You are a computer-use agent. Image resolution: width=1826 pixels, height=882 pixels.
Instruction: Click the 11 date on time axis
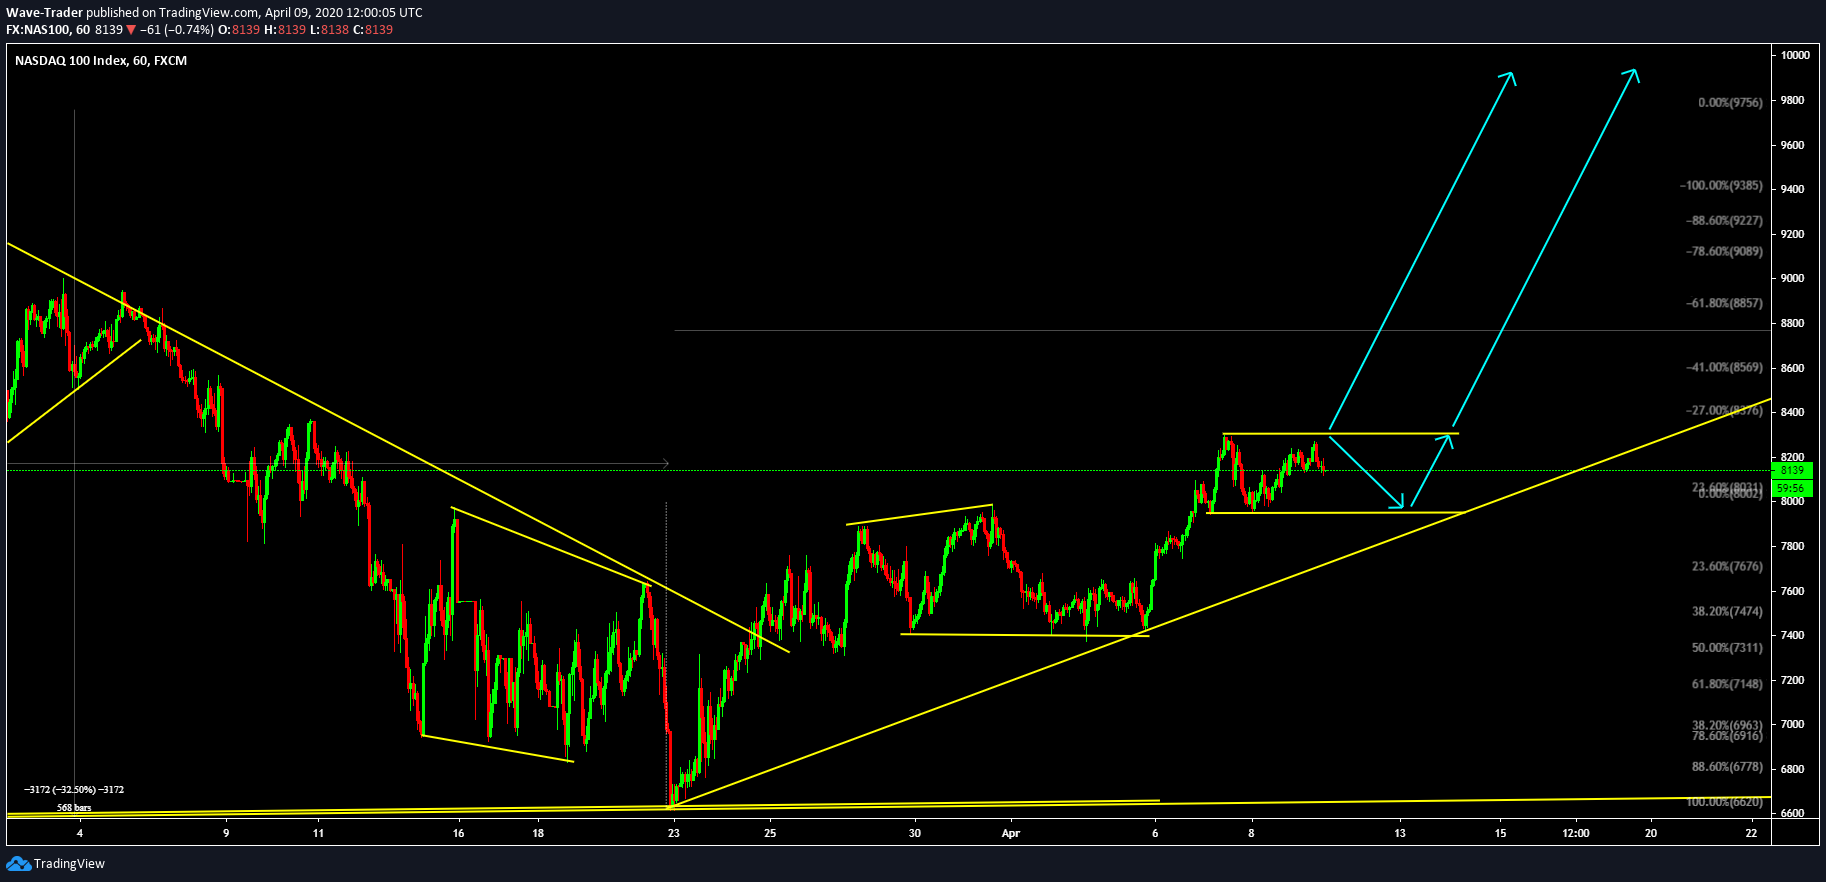318,833
